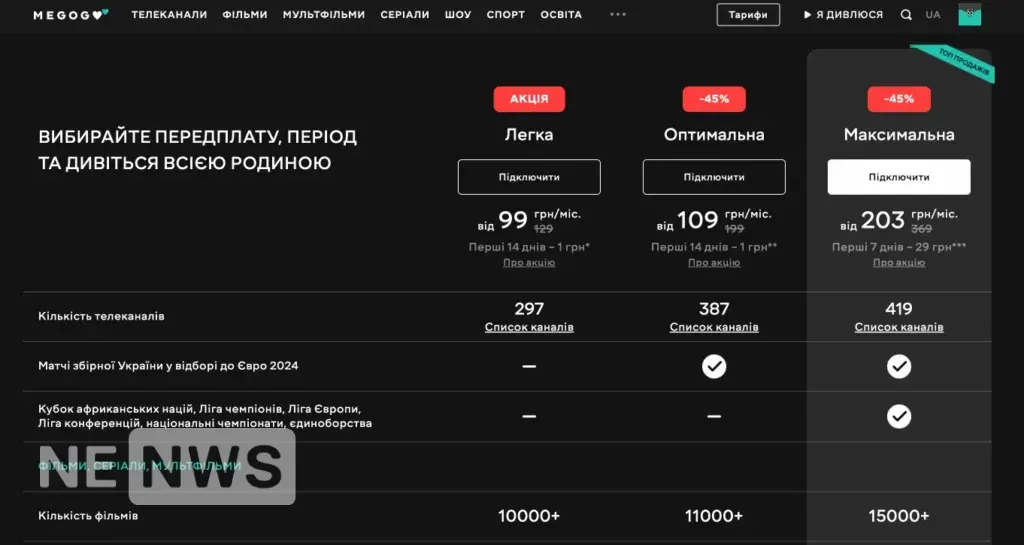Click the 109 грн/міс. price
This screenshot has width=1024, height=545.
714,220
